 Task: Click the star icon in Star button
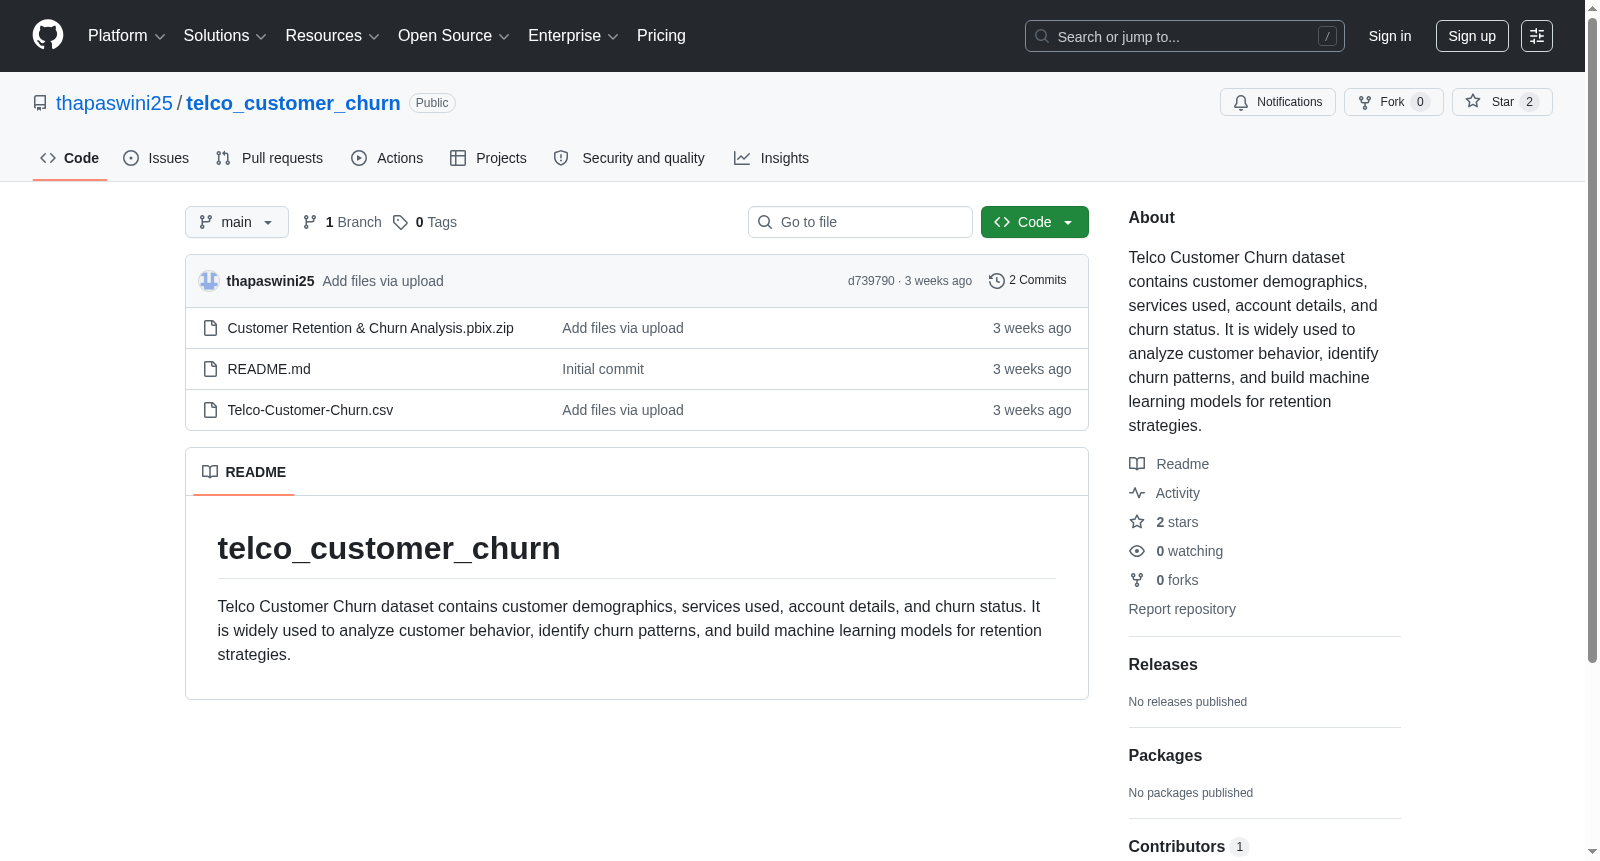coord(1473,101)
